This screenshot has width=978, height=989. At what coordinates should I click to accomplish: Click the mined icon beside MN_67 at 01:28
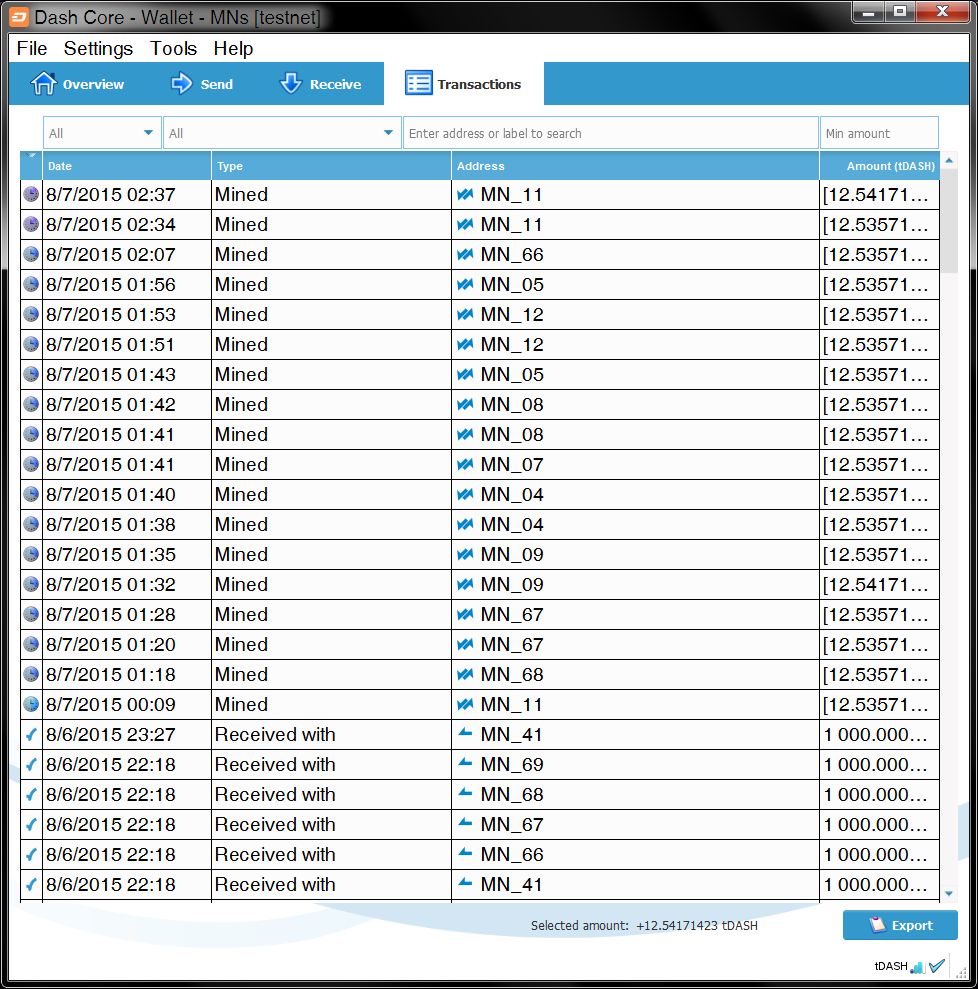click(x=465, y=614)
